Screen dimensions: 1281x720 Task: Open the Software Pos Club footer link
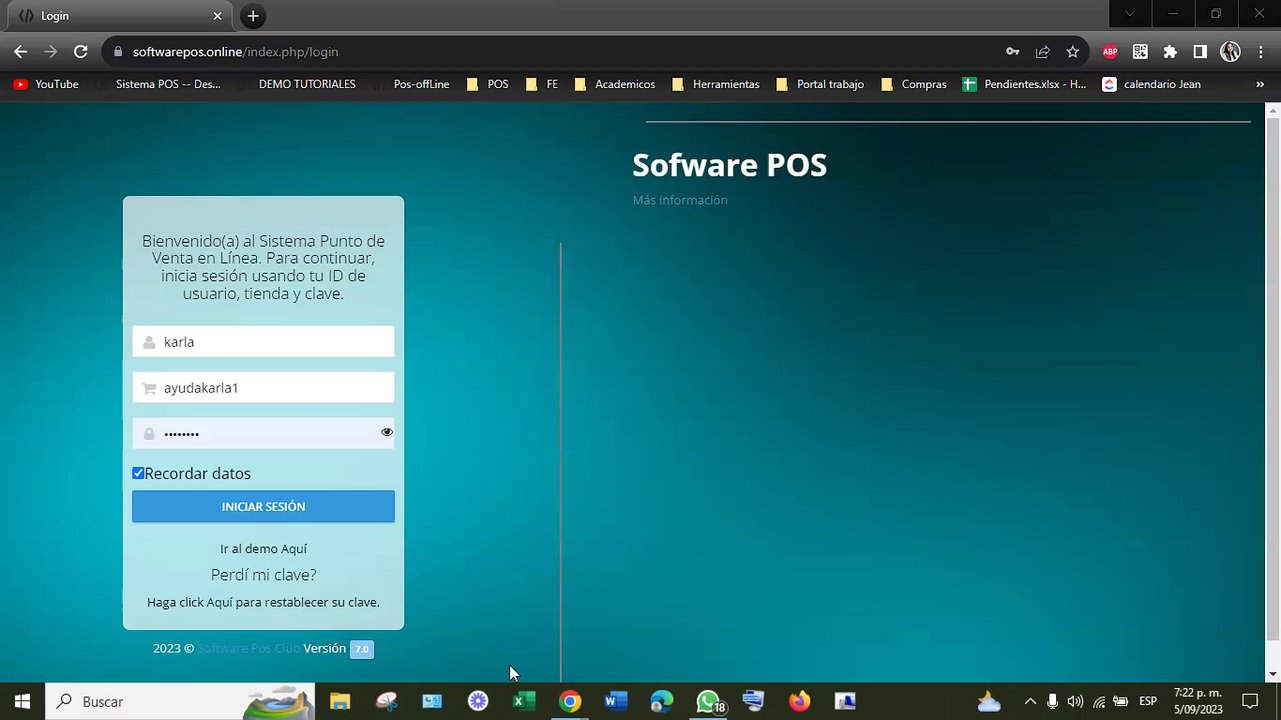pyautogui.click(x=248, y=648)
